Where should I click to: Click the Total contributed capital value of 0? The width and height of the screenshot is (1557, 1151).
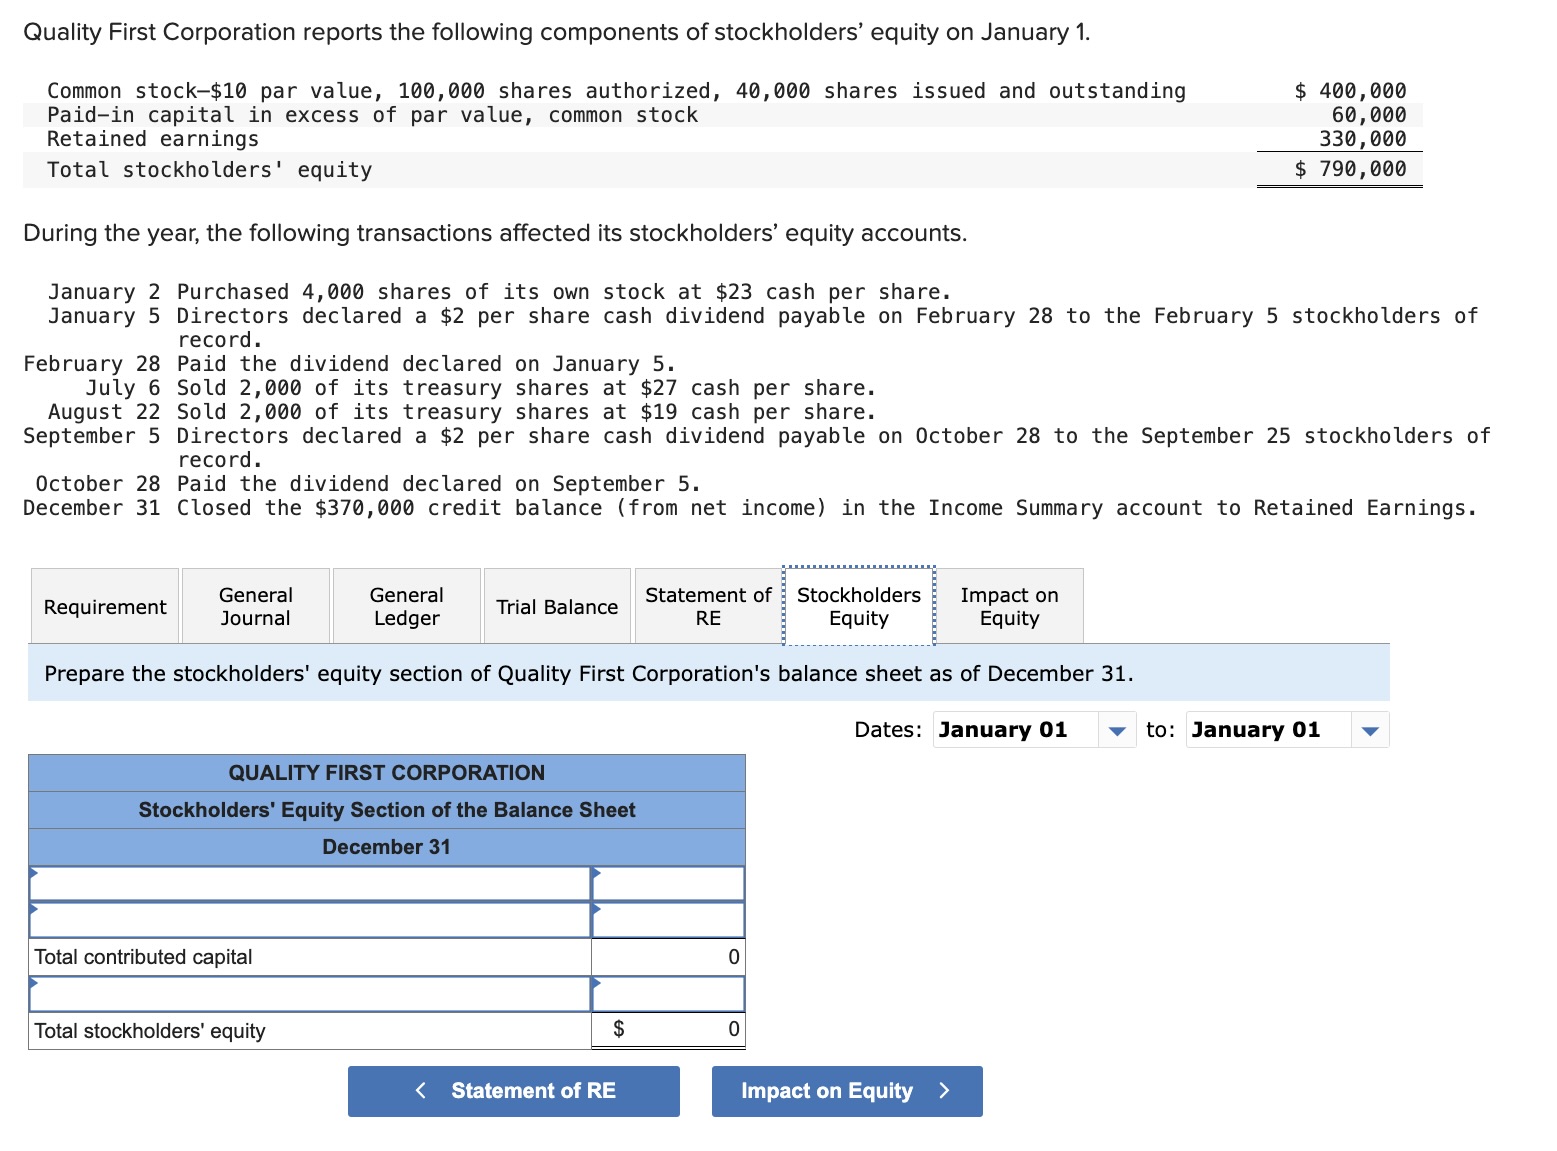pyautogui.click(x=733, y=957)
